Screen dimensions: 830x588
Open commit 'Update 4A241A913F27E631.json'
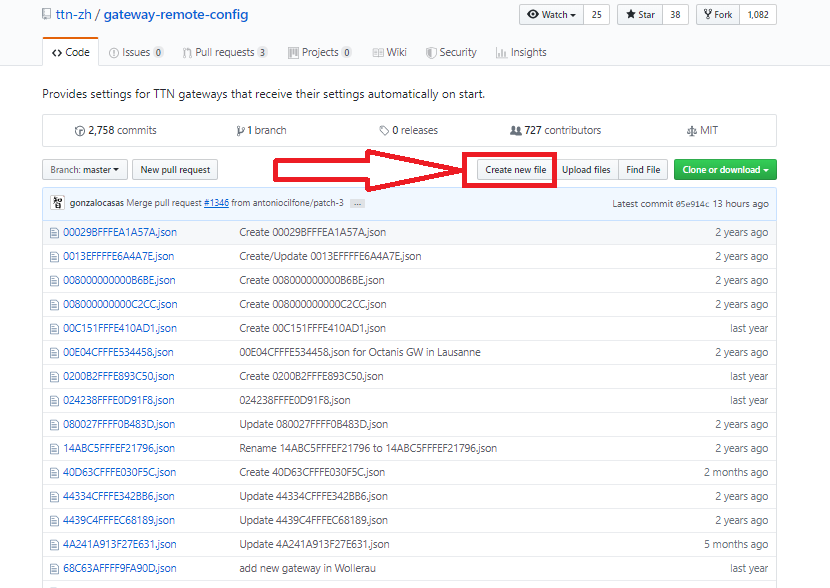coord(314,544)
